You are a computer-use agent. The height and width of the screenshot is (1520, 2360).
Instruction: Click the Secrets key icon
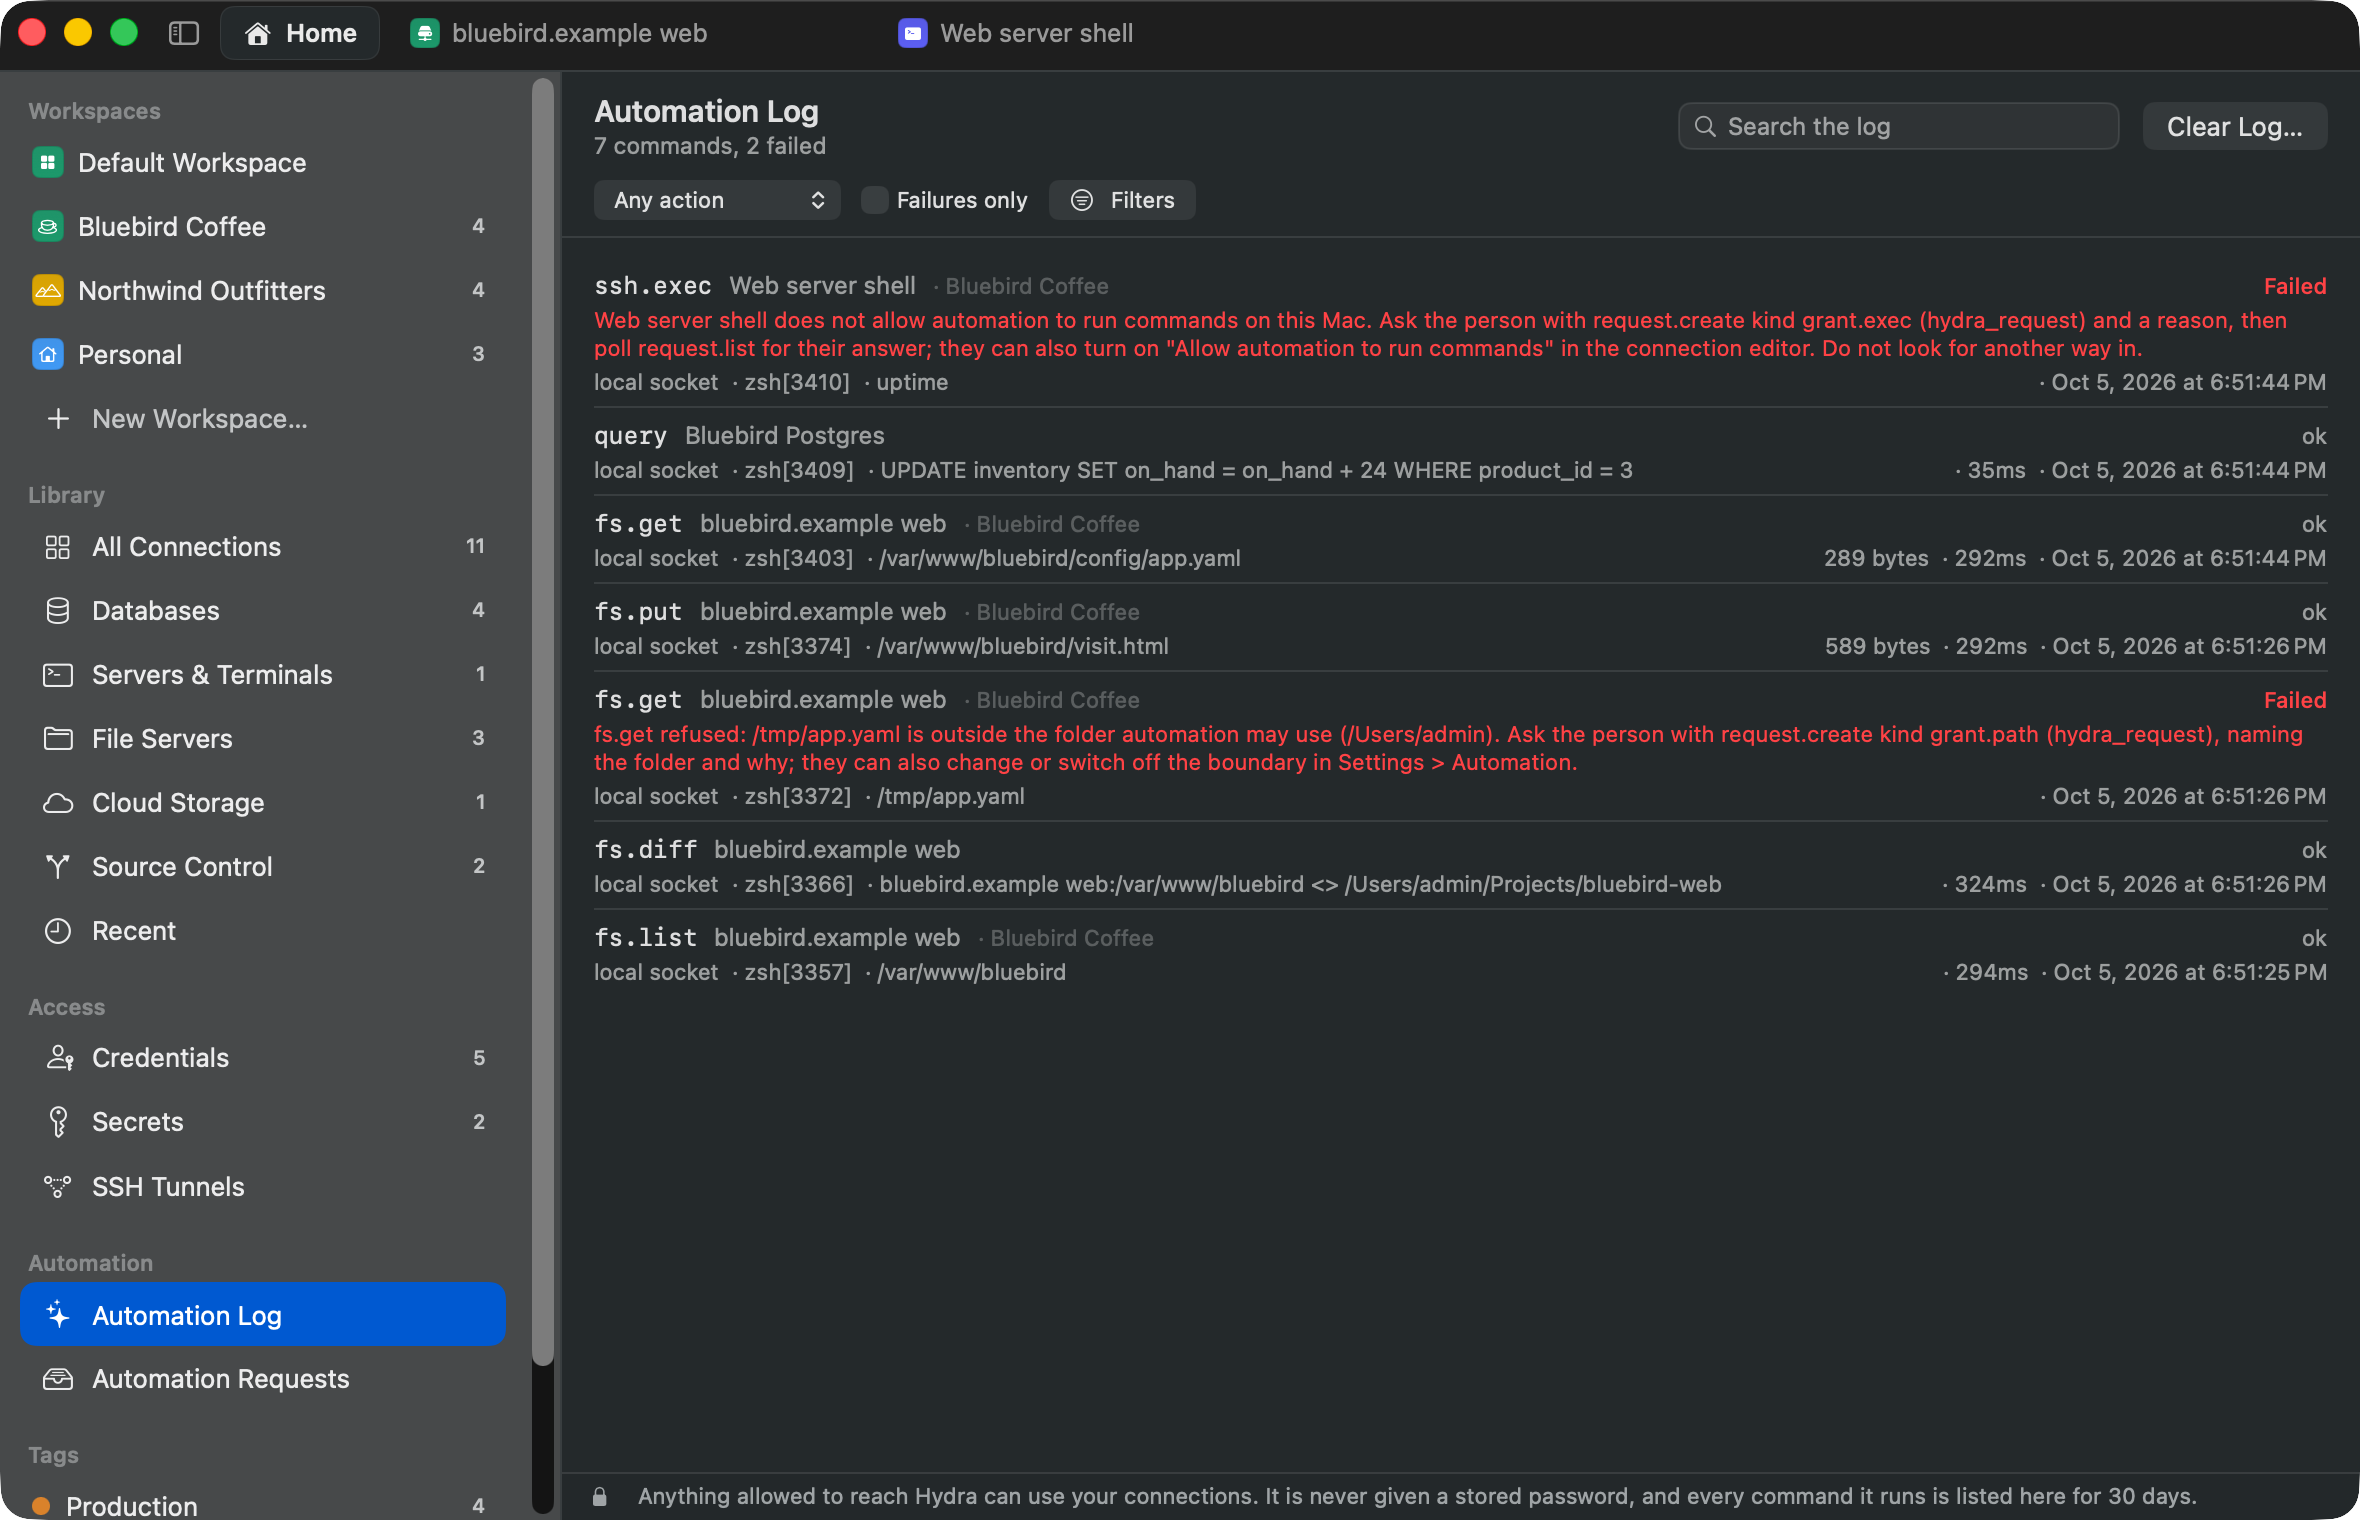click(x=58, y=1121)
